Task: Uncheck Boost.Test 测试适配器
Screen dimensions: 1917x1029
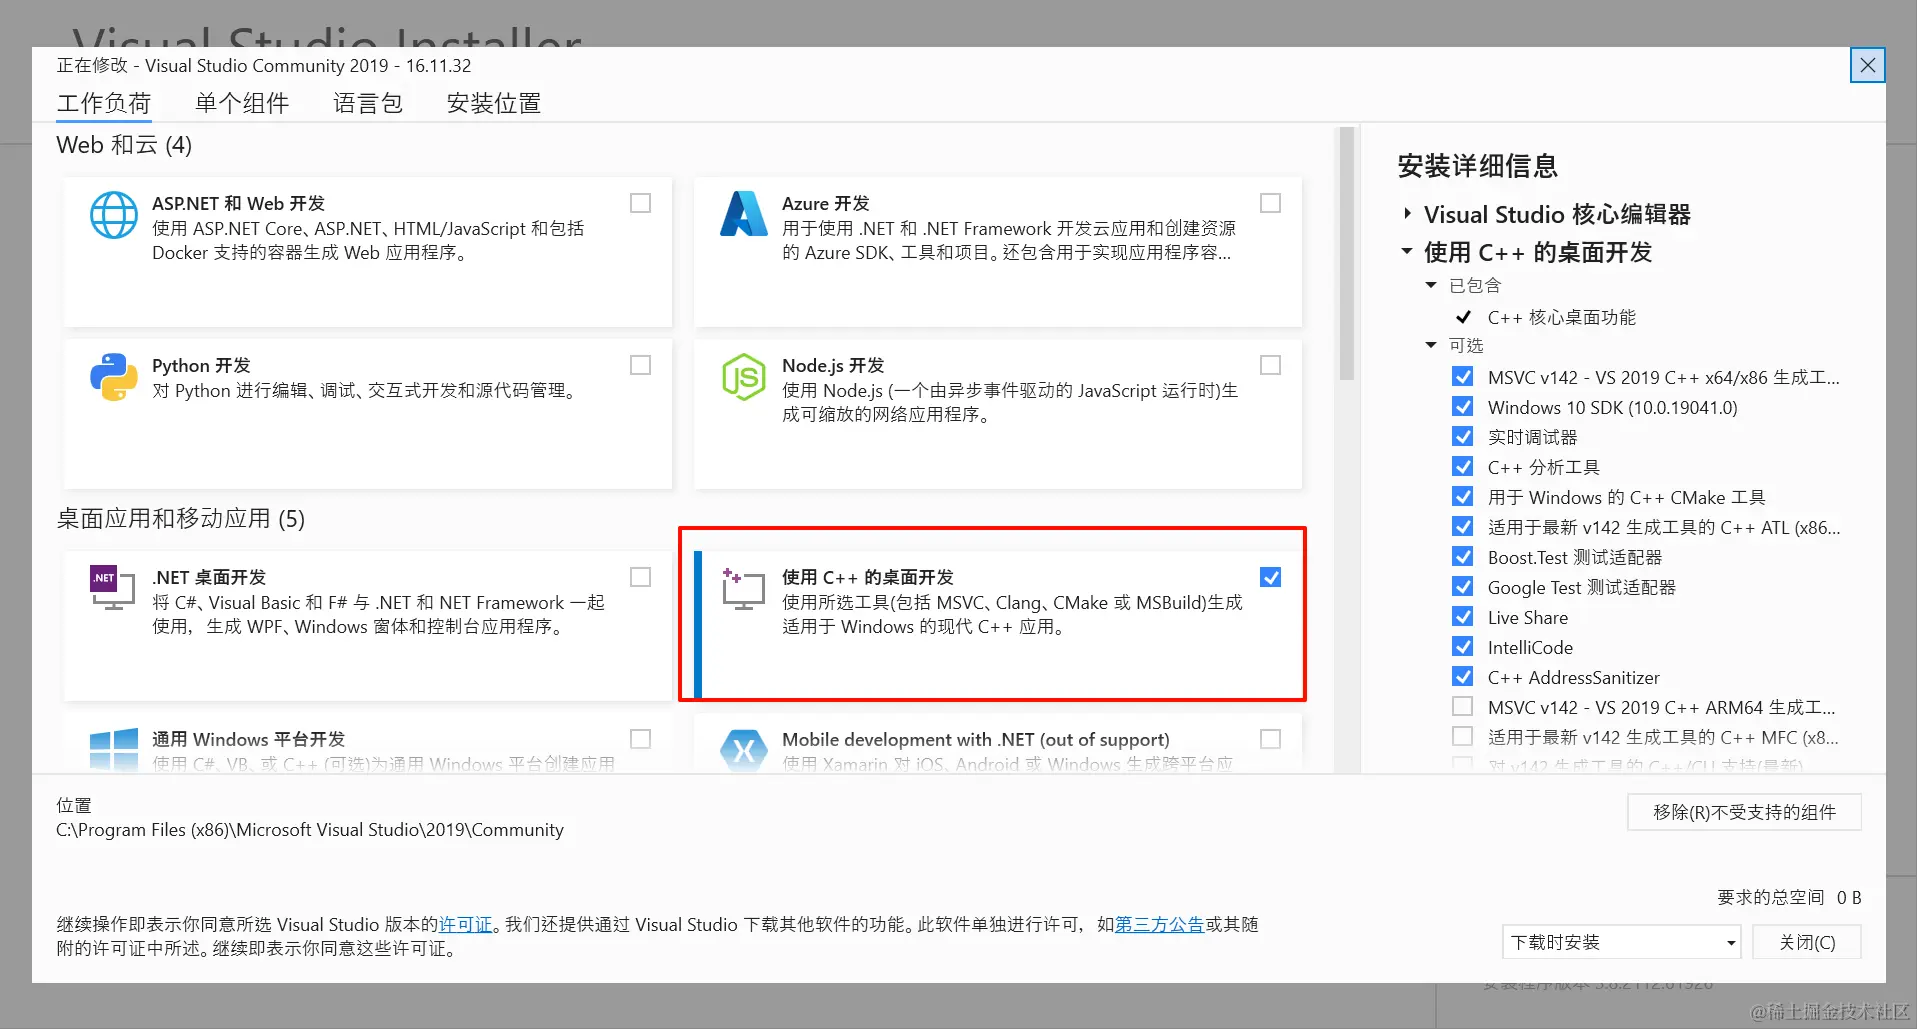Action: click(x=1462, y=556)
